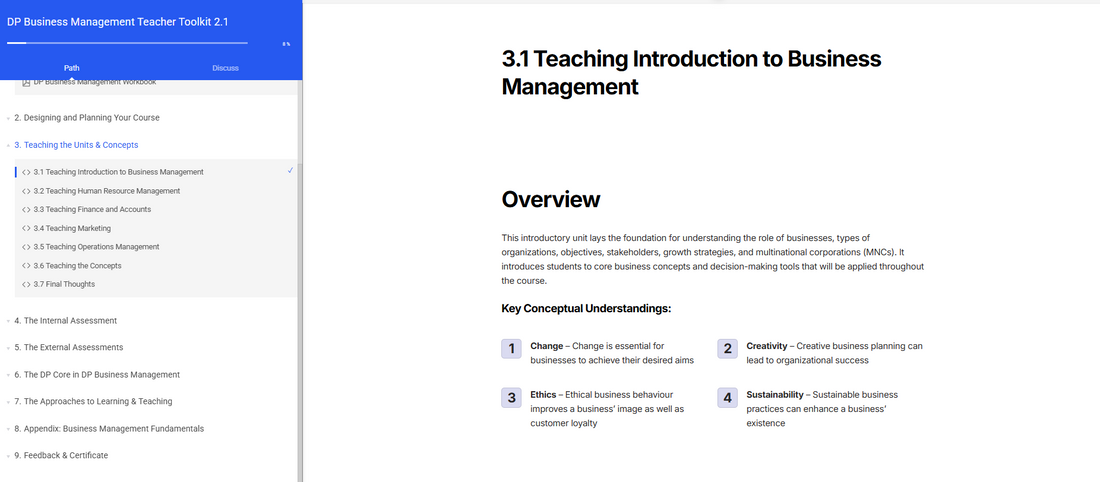Viewport: 1100px width, 482px height.
Task: Switch to the Discuss tab
Action: (225, 68)
